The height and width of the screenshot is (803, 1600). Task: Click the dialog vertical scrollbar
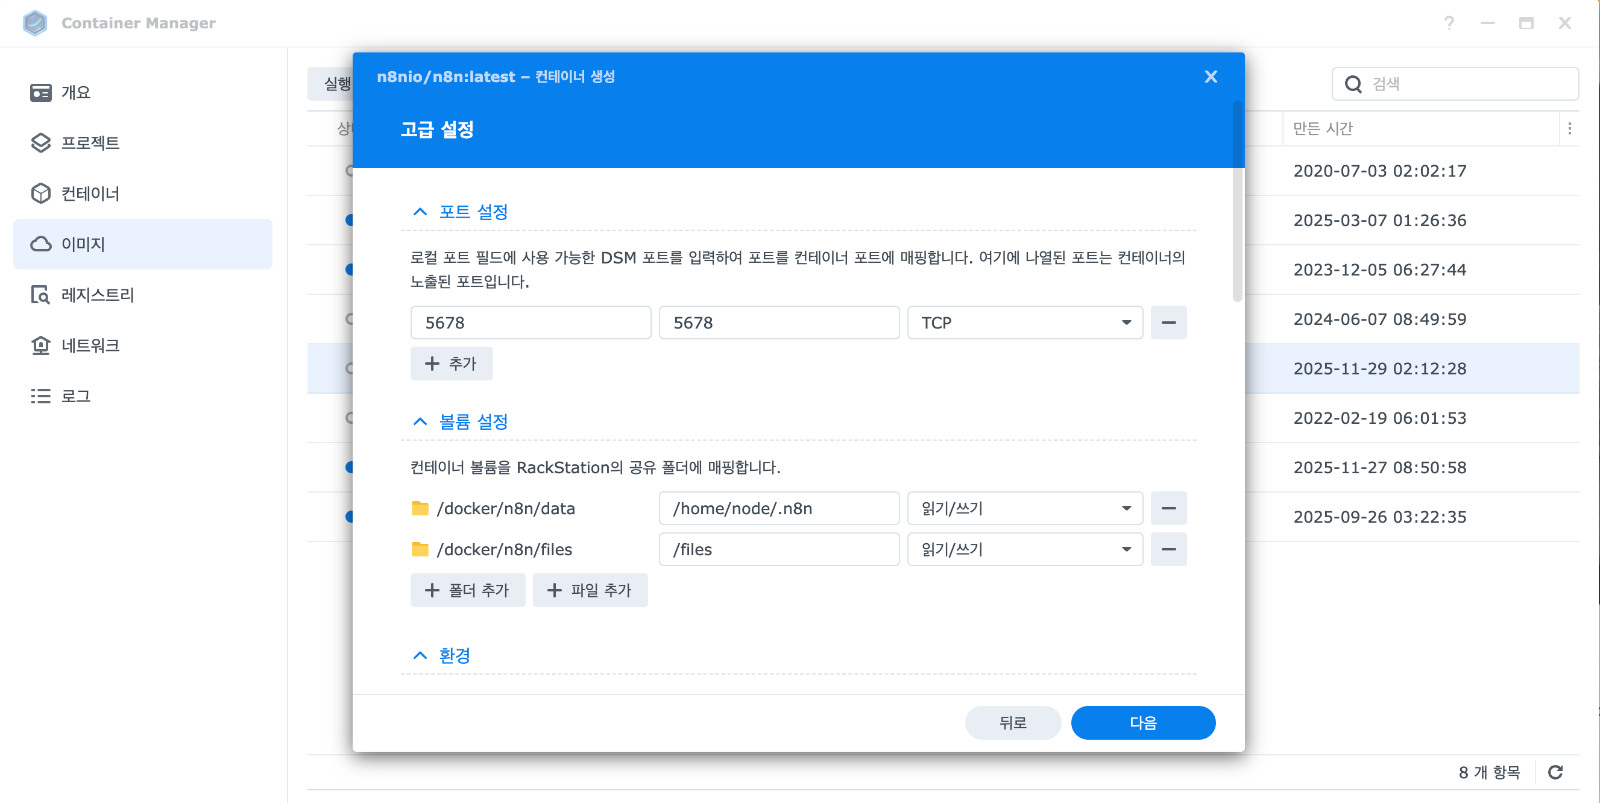(1238, 200)
